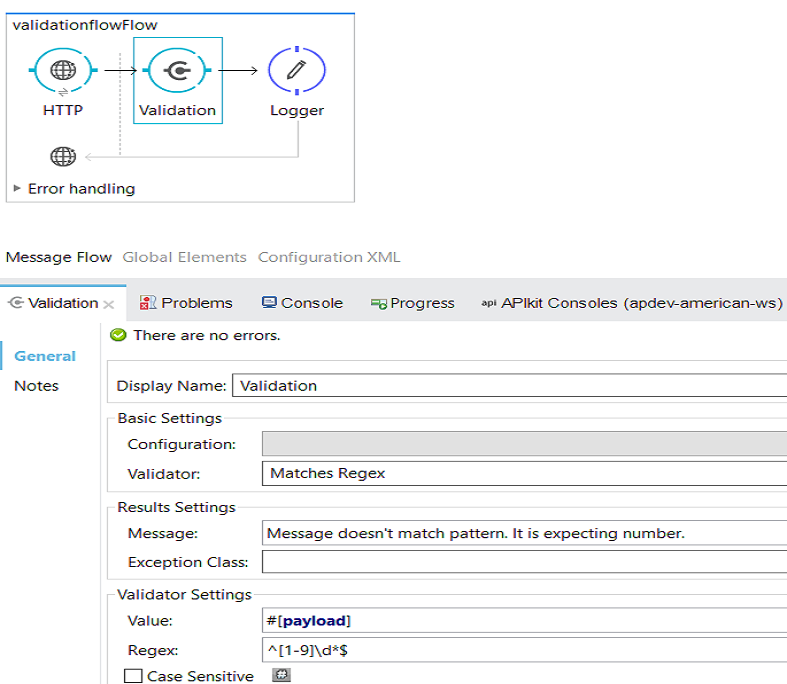Click the HTTP response globe icon
This screenshot has width=787, height=684.
[63, 156]
